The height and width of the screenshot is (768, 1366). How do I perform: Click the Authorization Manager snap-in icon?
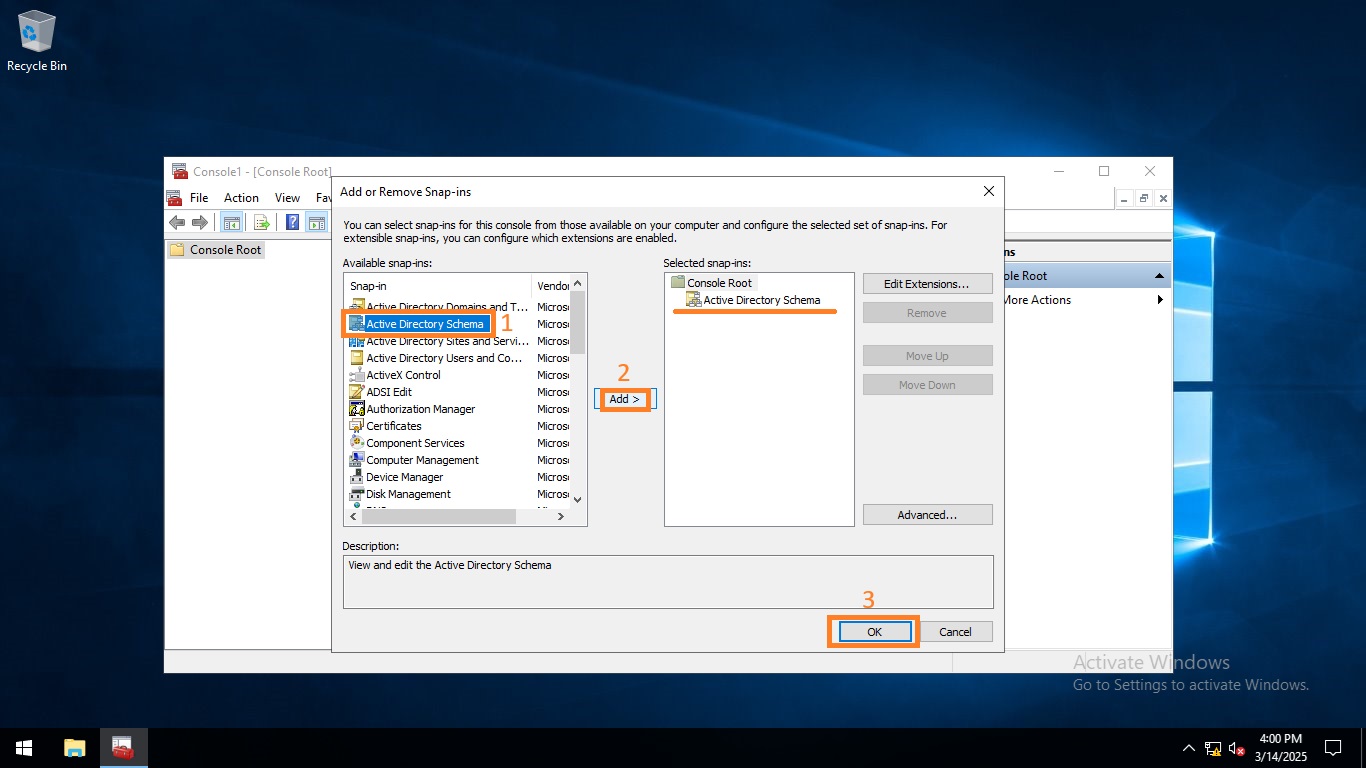[x=357, y=409]
